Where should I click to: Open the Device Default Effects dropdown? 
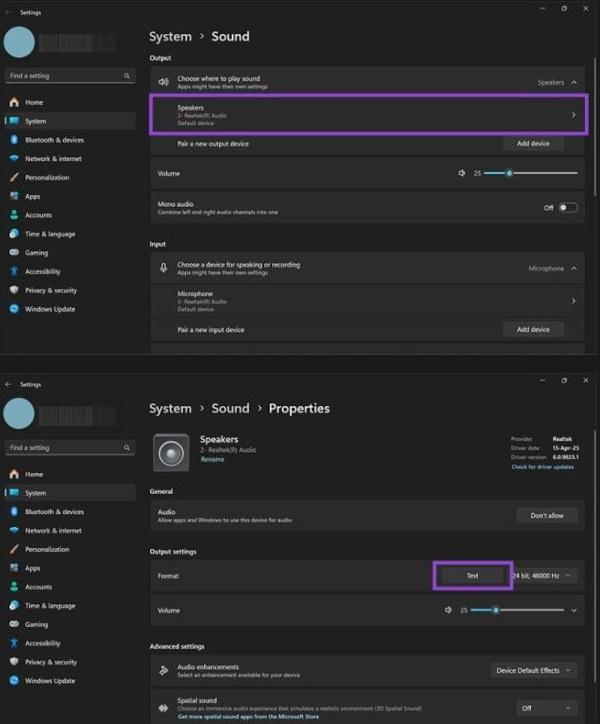click(x=534, y=671)
